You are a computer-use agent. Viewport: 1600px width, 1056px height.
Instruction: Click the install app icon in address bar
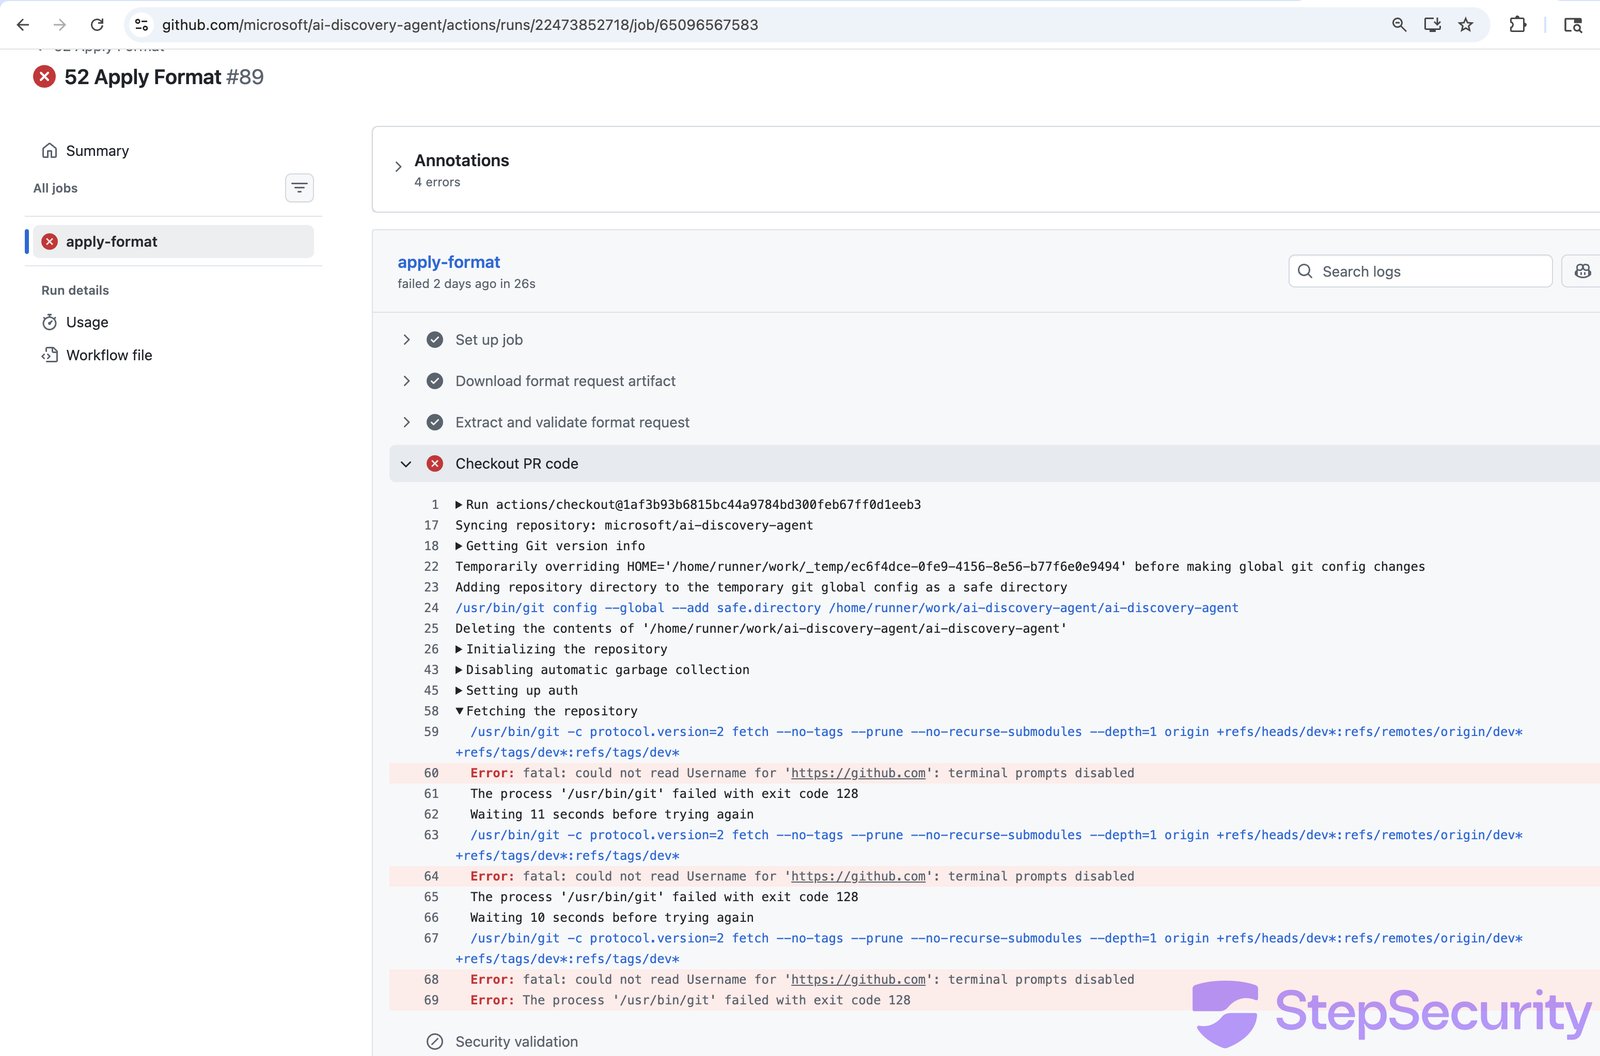coord(1432,25)
